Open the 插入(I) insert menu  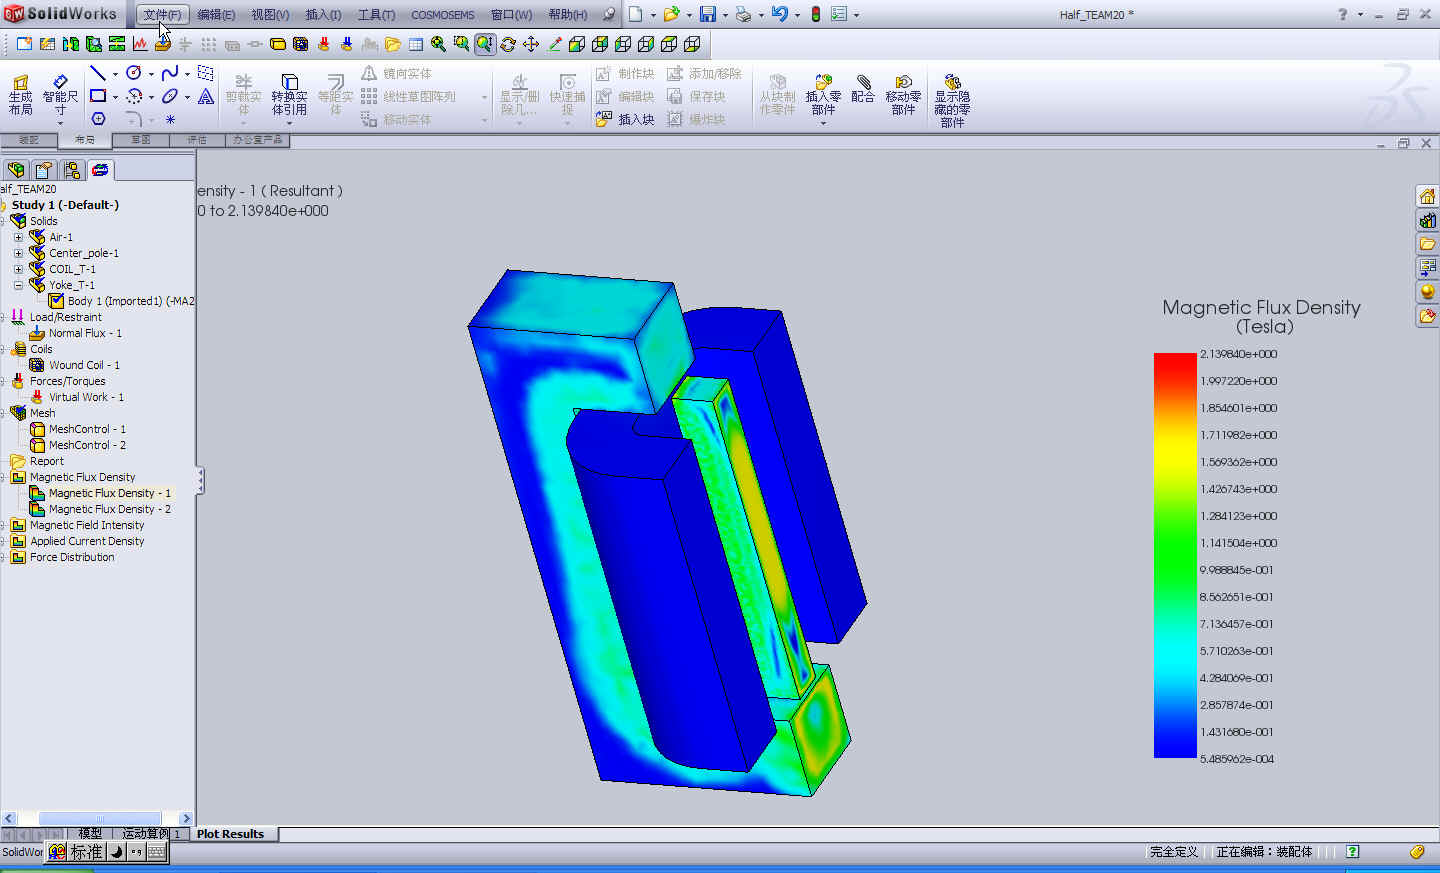tap(323, 14)
